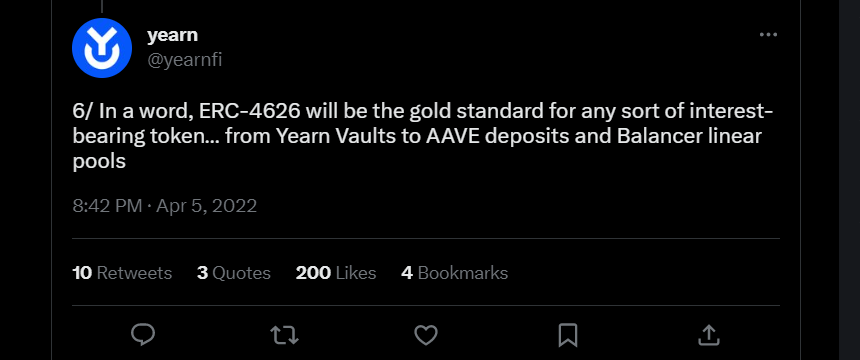View the 4 Bookmarks count
The image size is (860, 360).
point(454,273)
